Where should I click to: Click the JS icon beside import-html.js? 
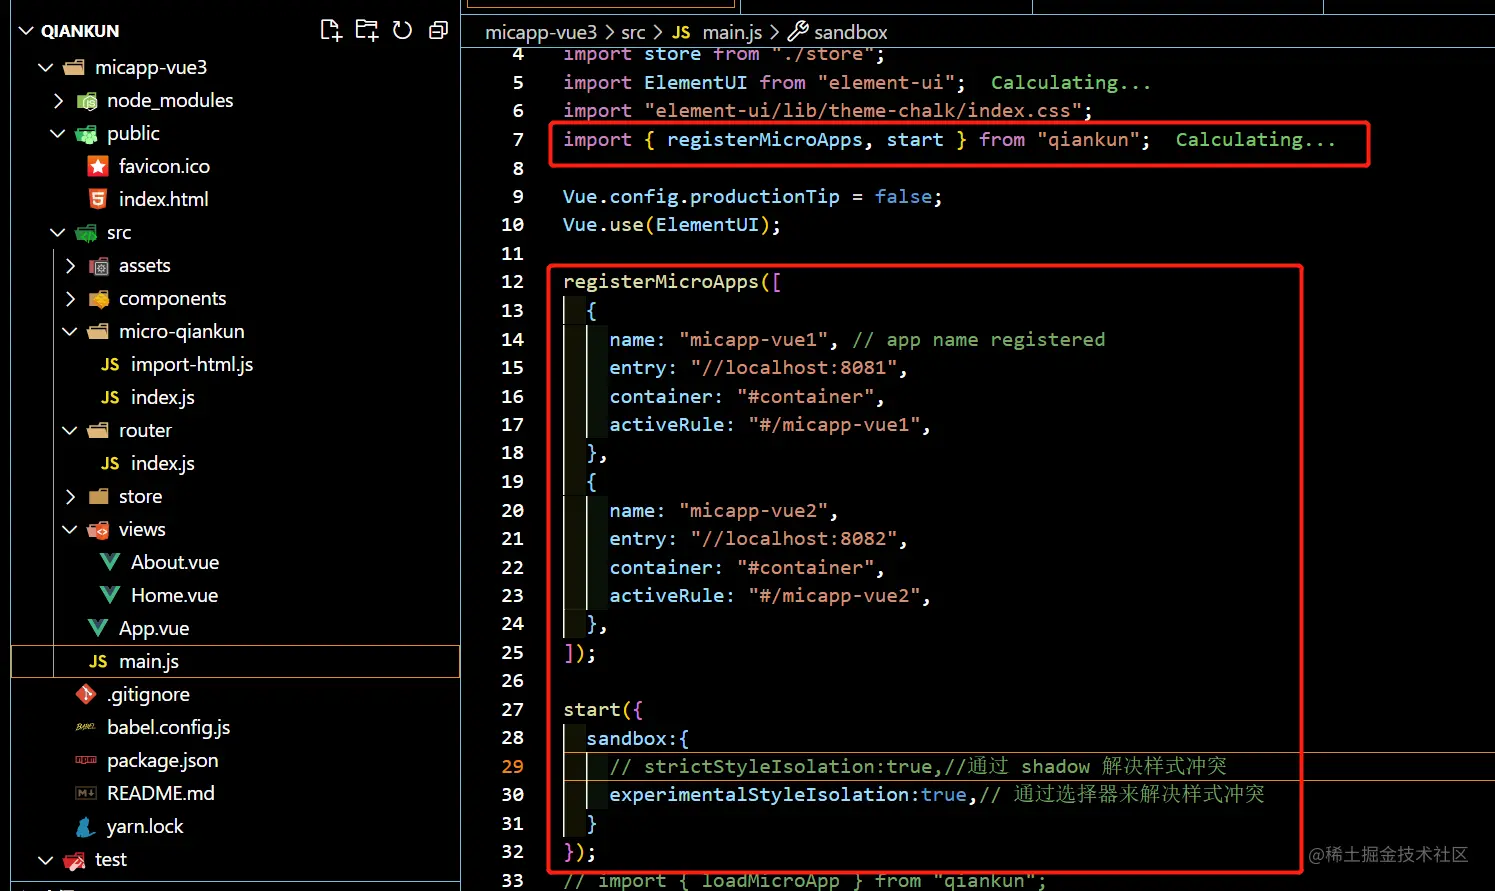pyautogui.click(x=110, y=364)
